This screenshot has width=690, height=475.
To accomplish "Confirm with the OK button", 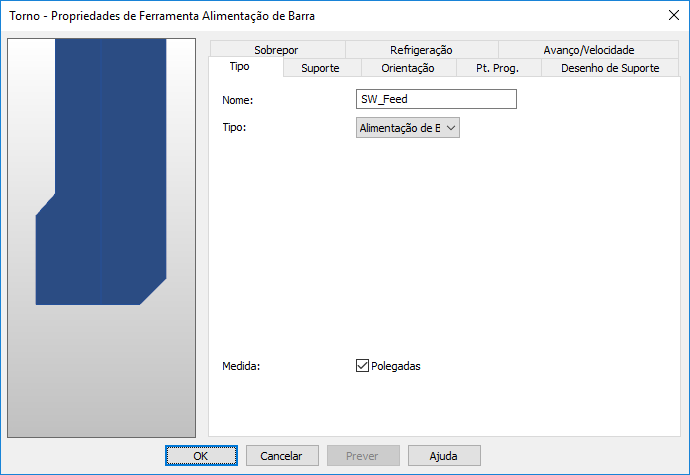I will click(201, 456).
